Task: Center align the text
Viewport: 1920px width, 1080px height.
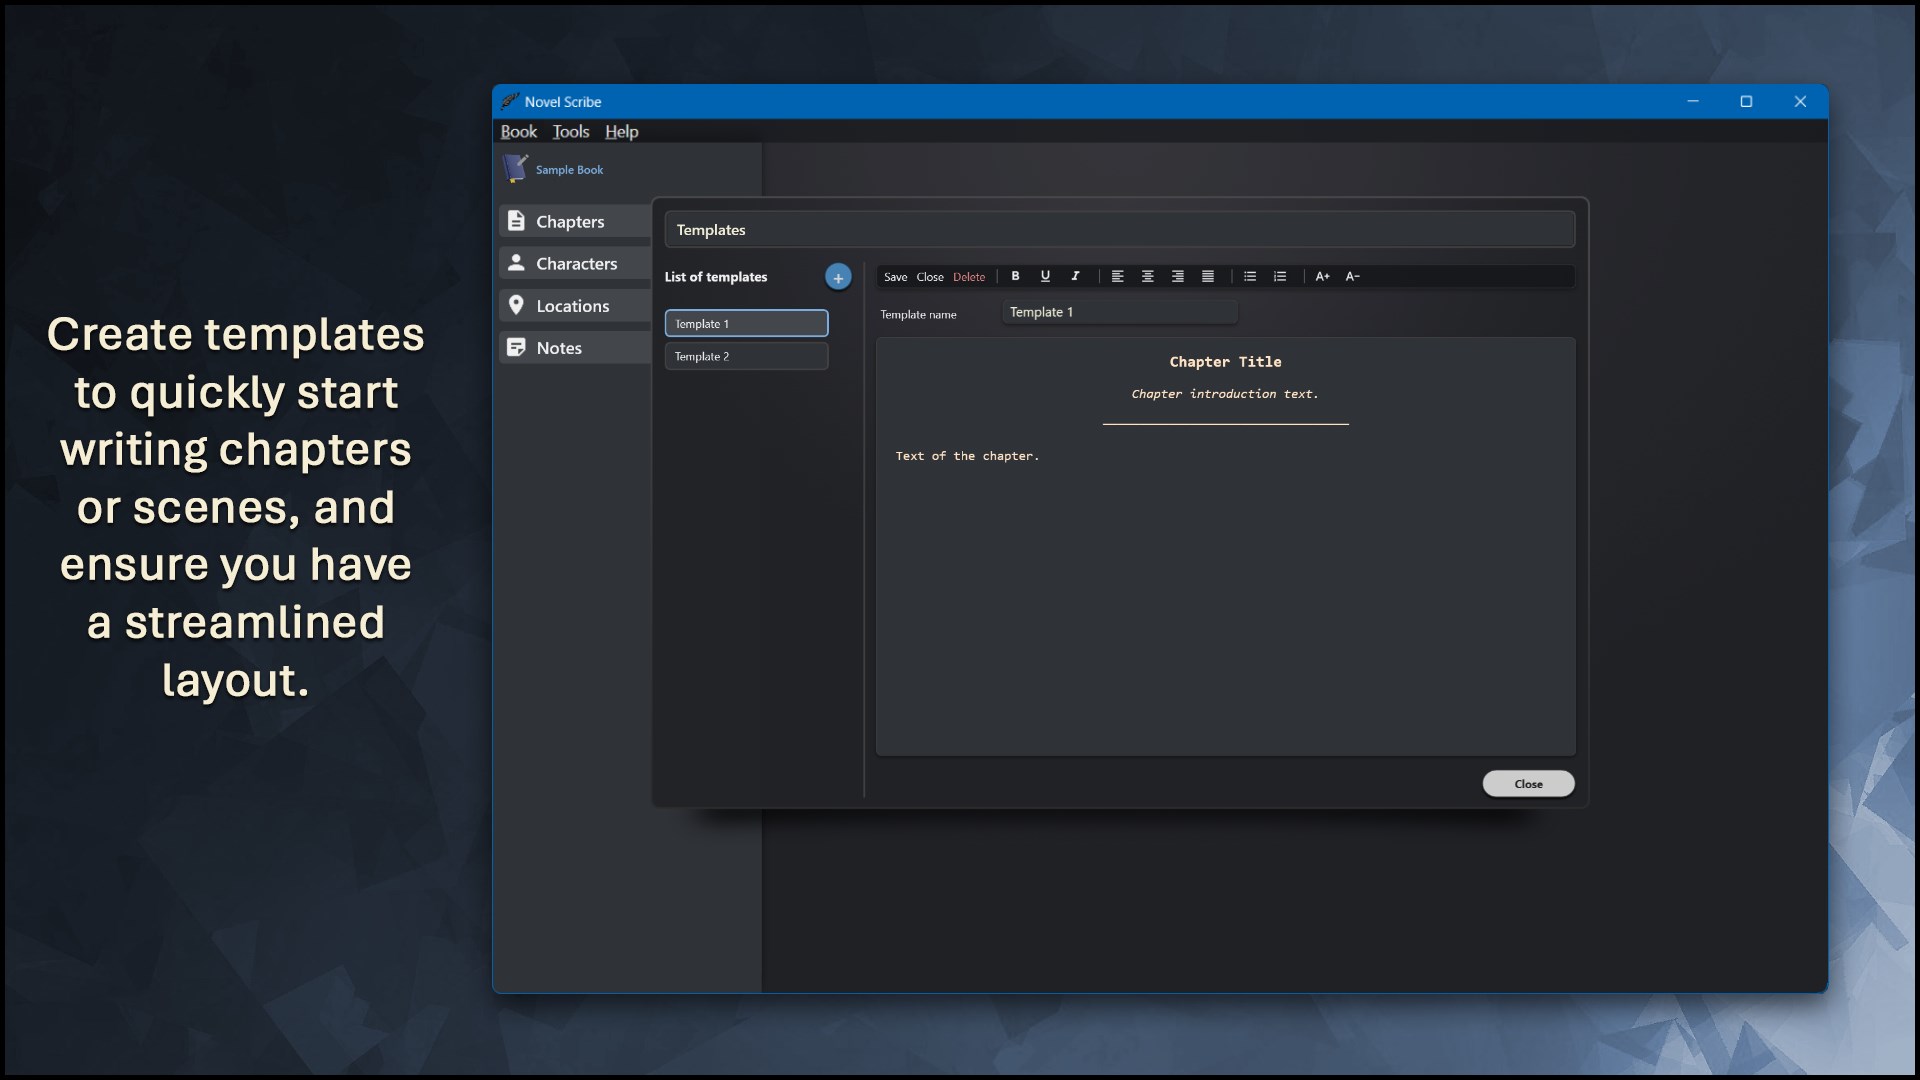Action: (1148, 276)
